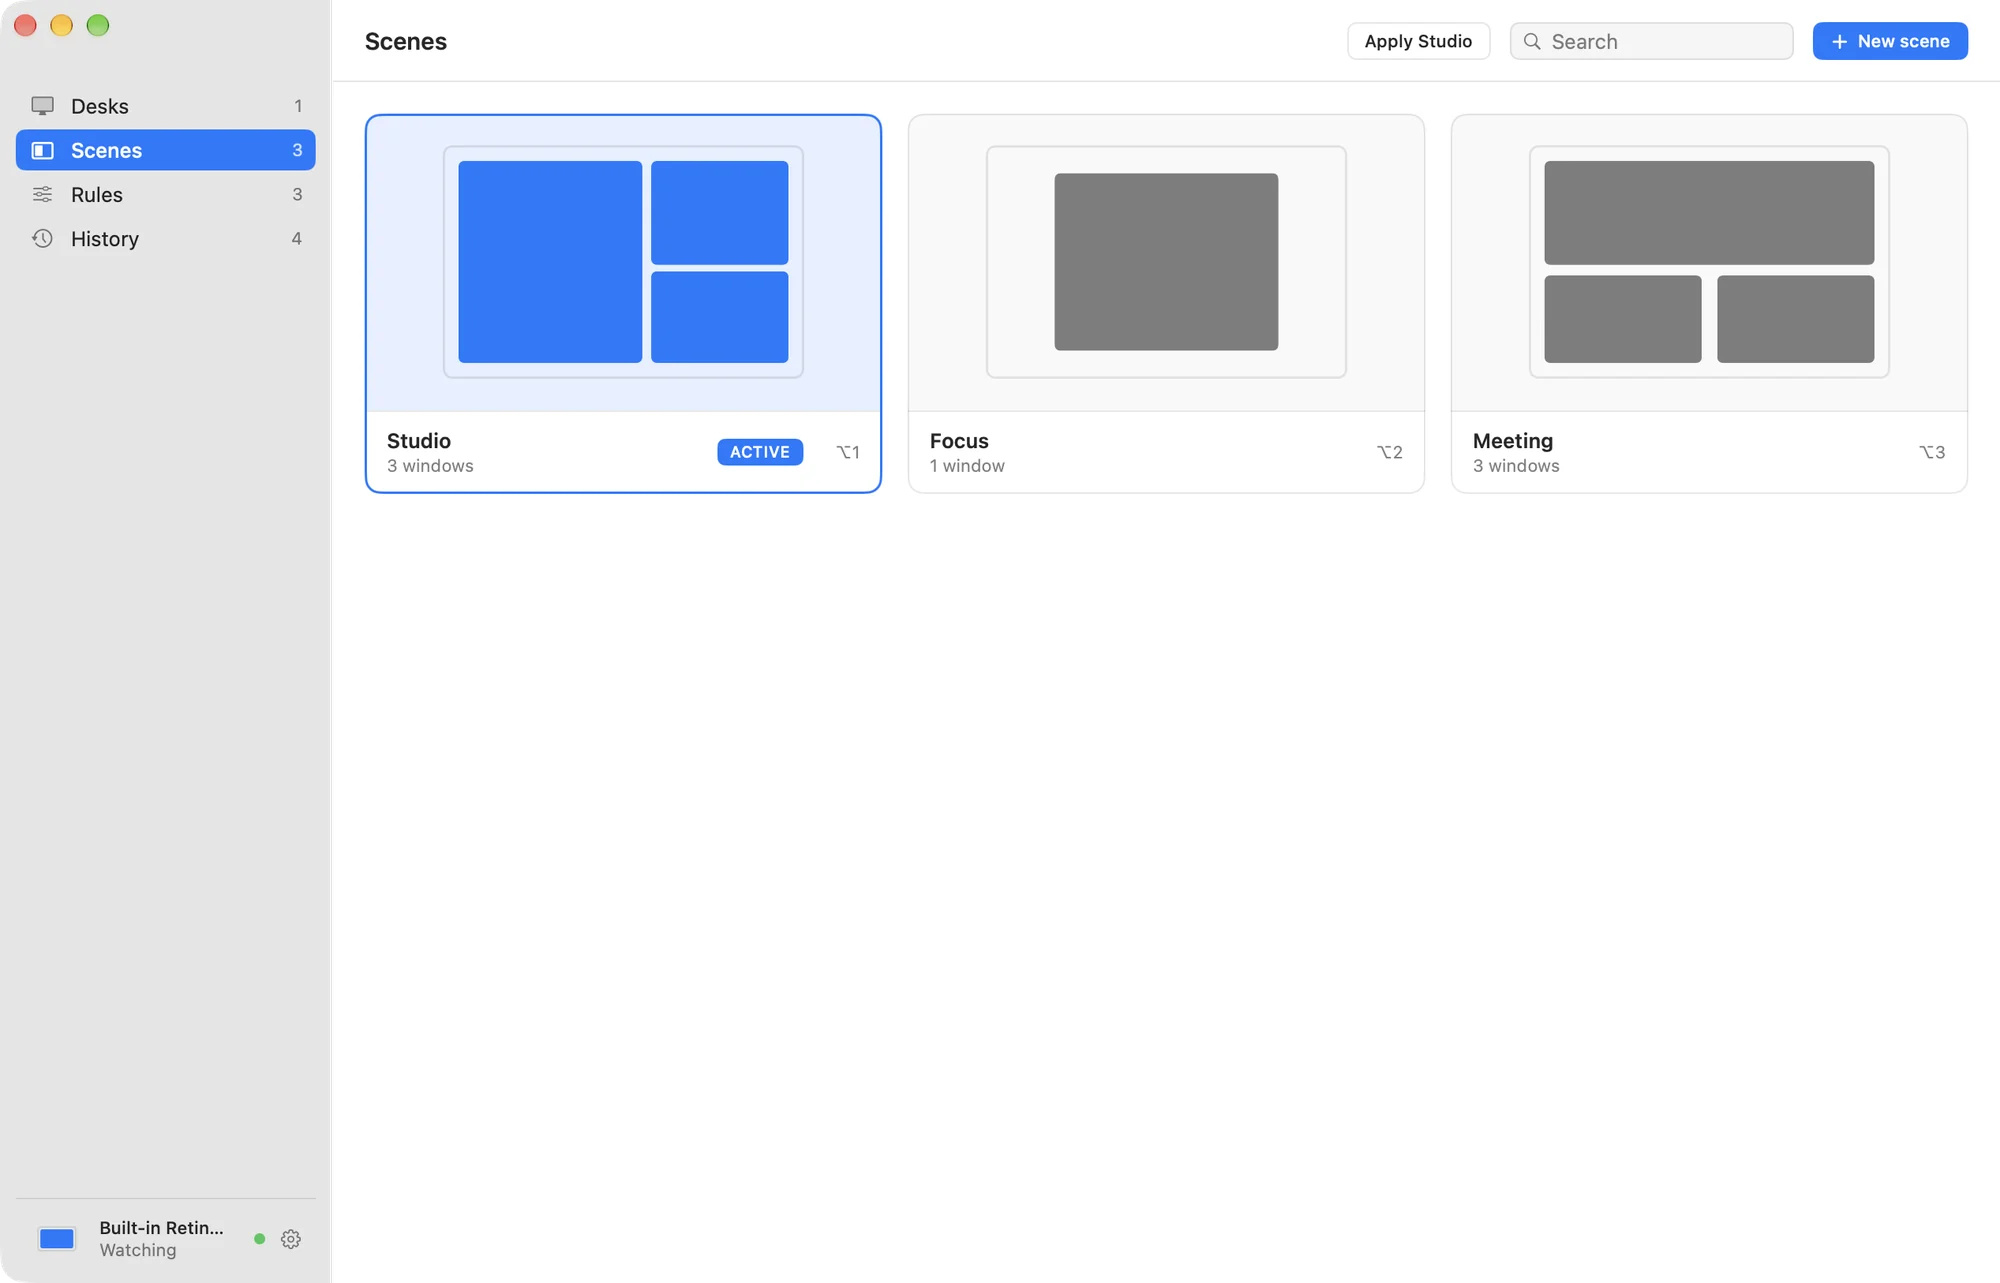Image resolution: width=2000 pixels, height=1283 pixels.
Task: Click the Built-in Retina display label
Action: (161, 1228)
